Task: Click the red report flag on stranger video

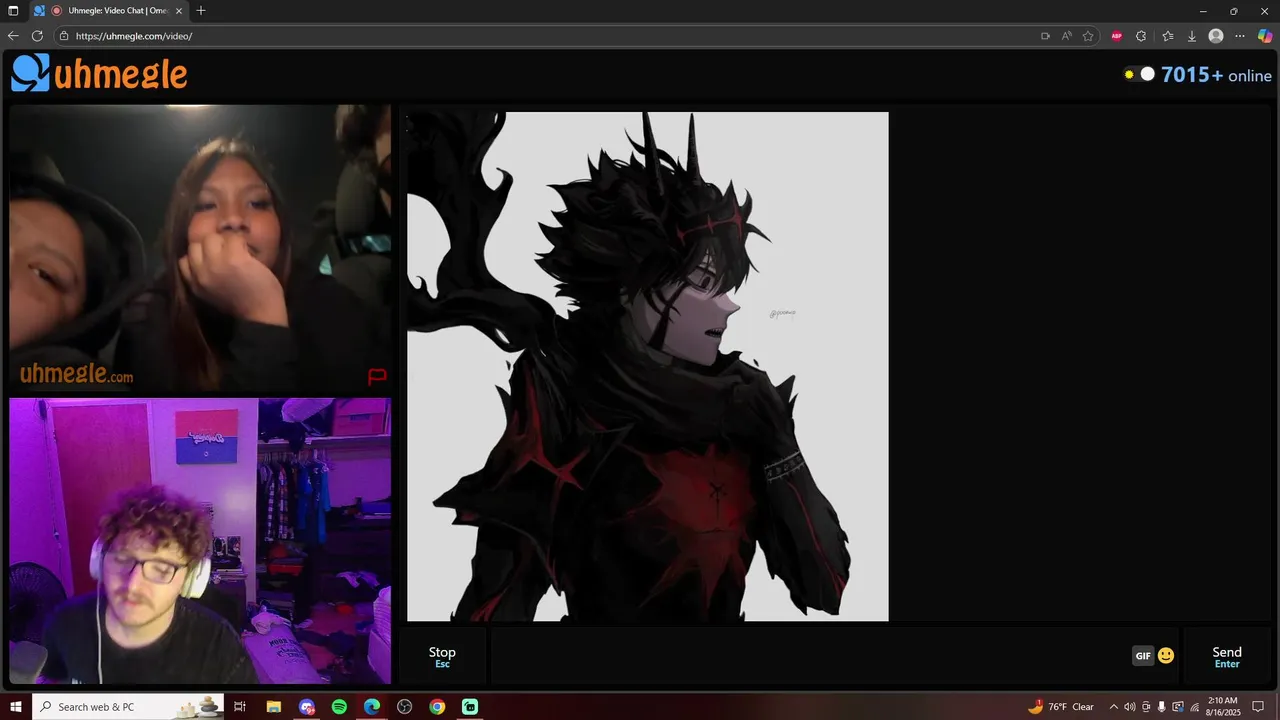Action: point(377,376)
